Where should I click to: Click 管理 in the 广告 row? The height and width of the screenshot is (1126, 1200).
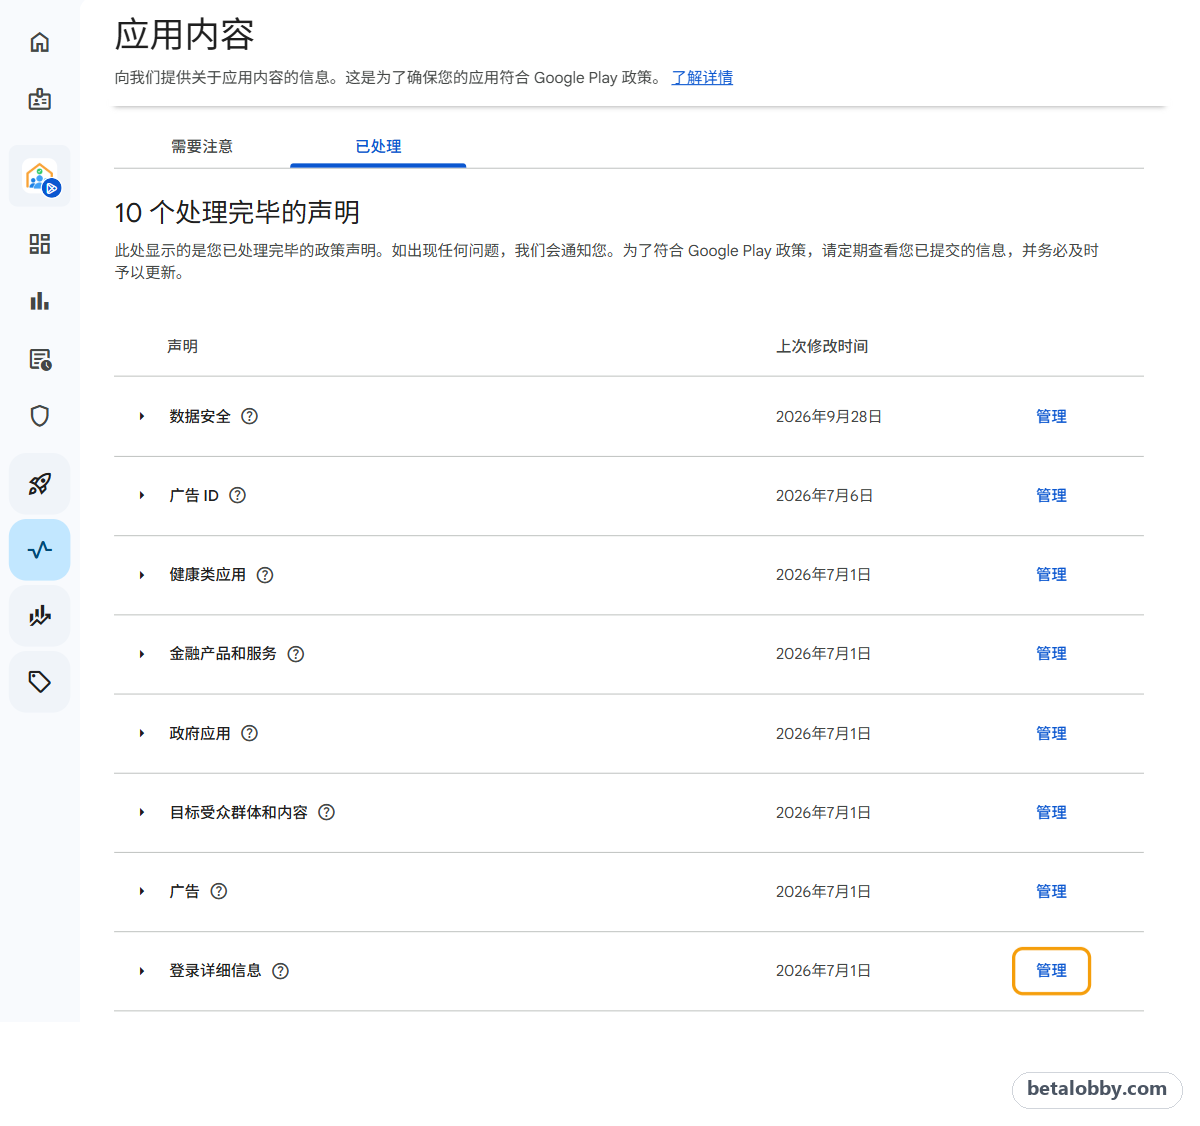point(1051,891)
